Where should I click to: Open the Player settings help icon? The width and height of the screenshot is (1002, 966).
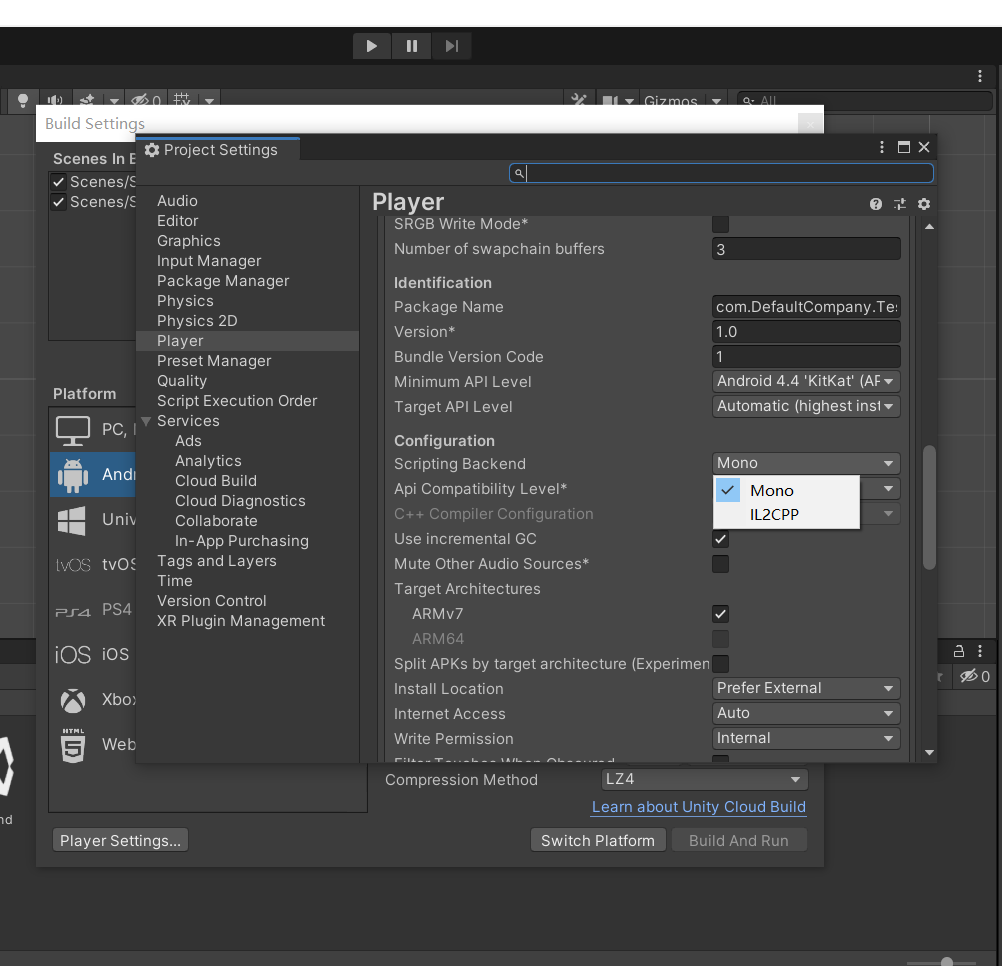click(x=876, y=204)
